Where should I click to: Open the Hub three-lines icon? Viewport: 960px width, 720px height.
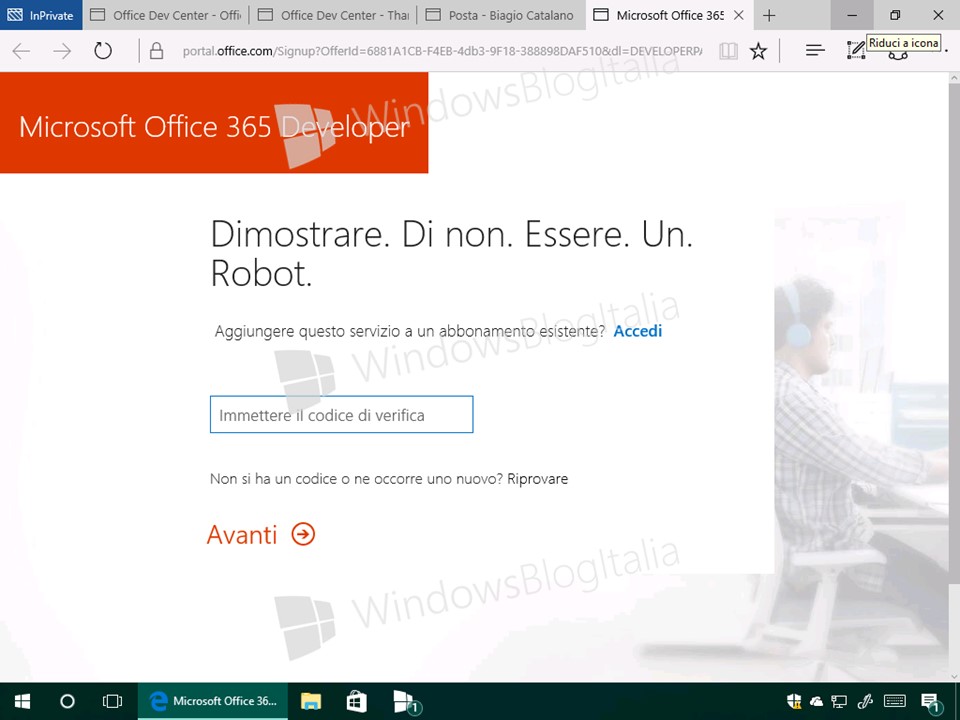tap(815, 51)
